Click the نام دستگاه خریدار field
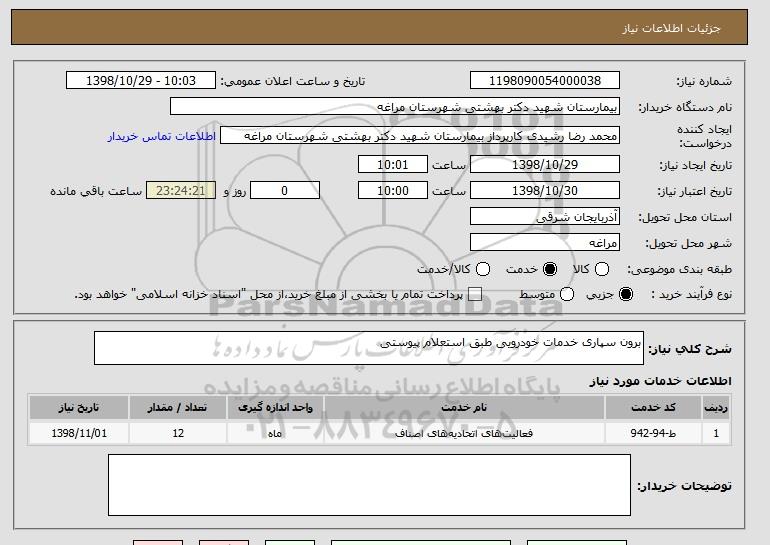This screenshot has height=545, width=770. click(x=395, y=107)
